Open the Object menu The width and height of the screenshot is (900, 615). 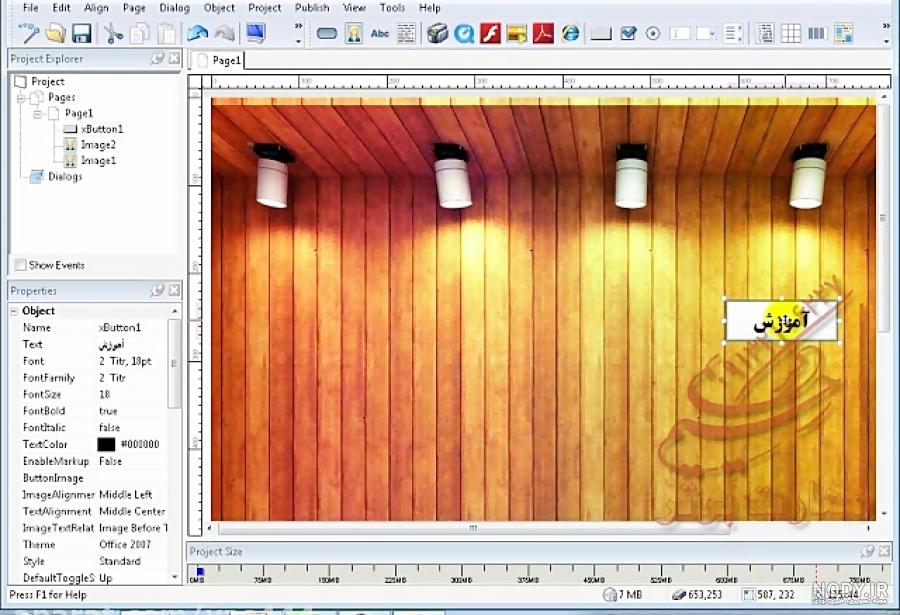(x=219, y=8)
